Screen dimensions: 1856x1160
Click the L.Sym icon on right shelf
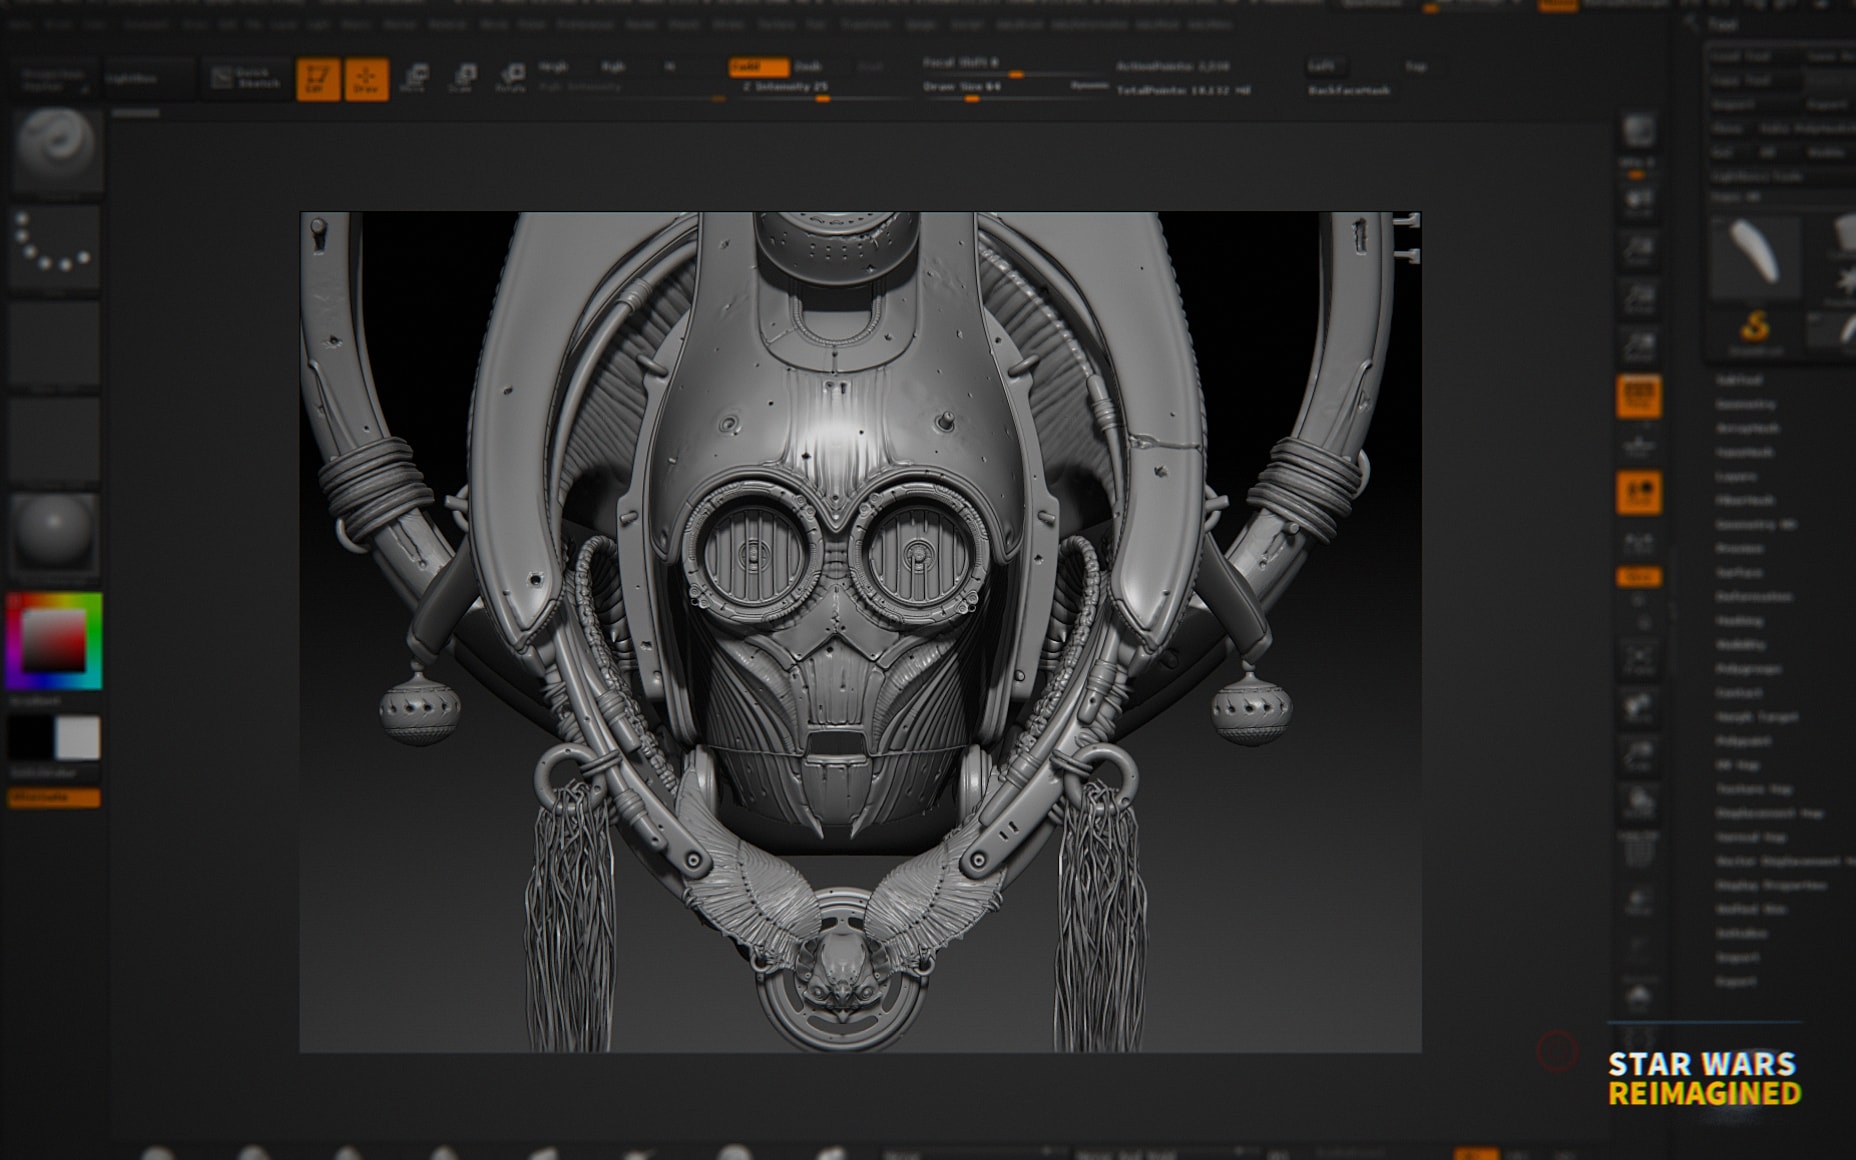1638,542
